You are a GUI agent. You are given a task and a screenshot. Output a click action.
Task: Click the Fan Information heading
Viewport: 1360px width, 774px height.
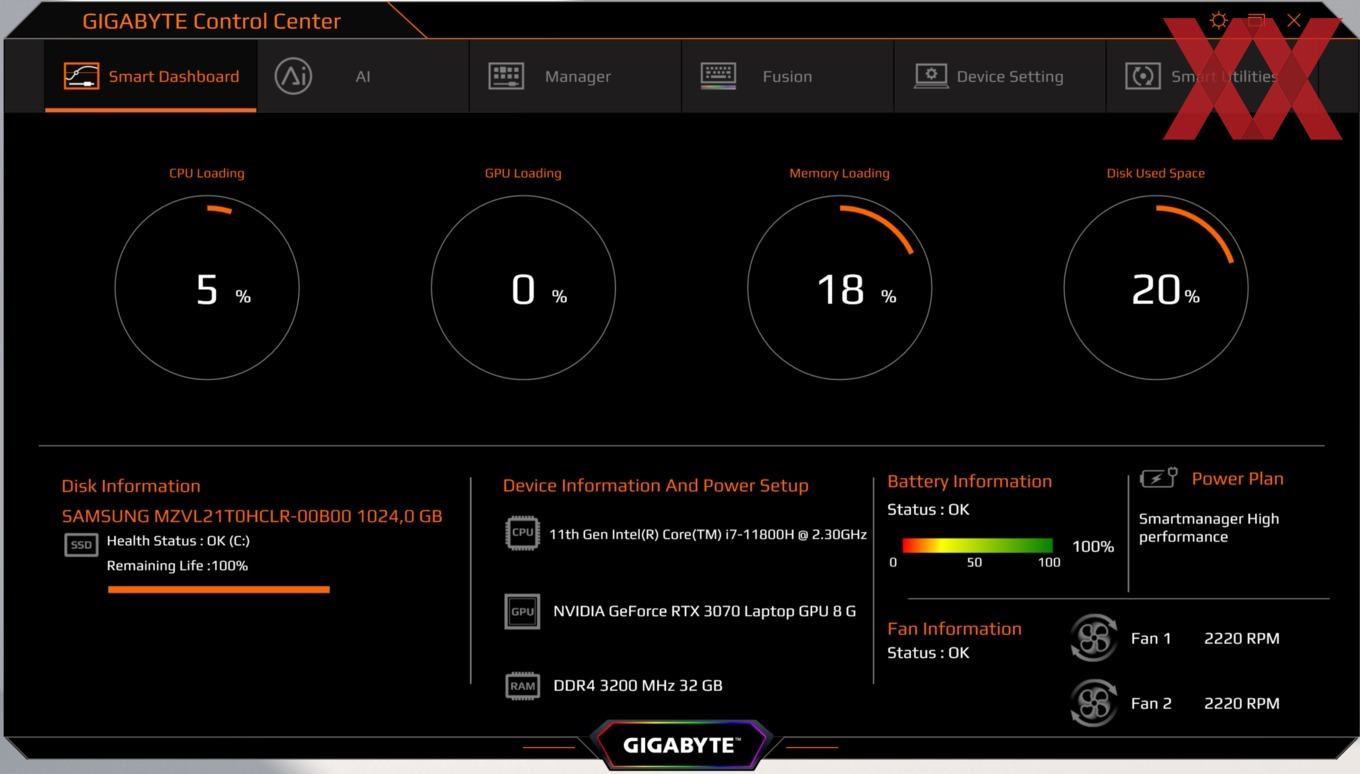[954, 629]
